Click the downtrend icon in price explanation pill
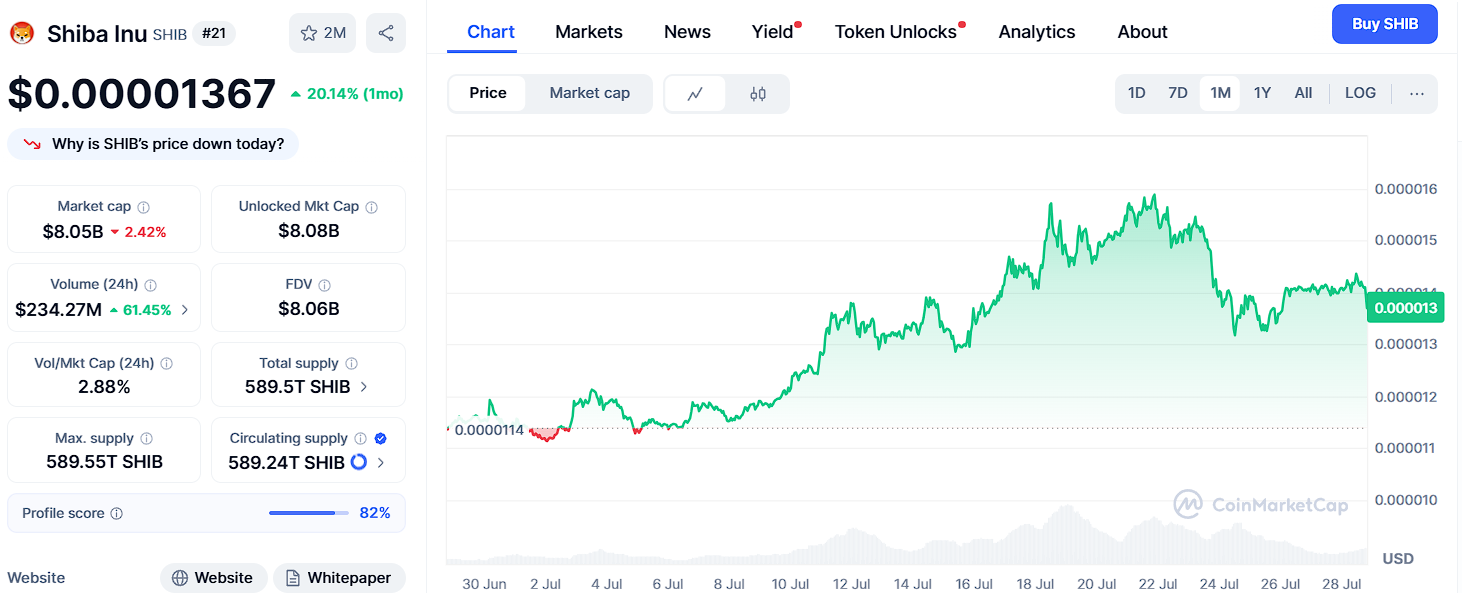Screen dimensions: 1462x593 tap(32, 144)
